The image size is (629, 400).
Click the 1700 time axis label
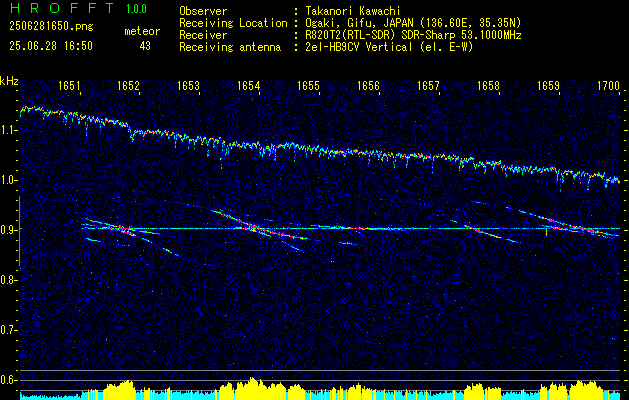[x=609, y=86]
